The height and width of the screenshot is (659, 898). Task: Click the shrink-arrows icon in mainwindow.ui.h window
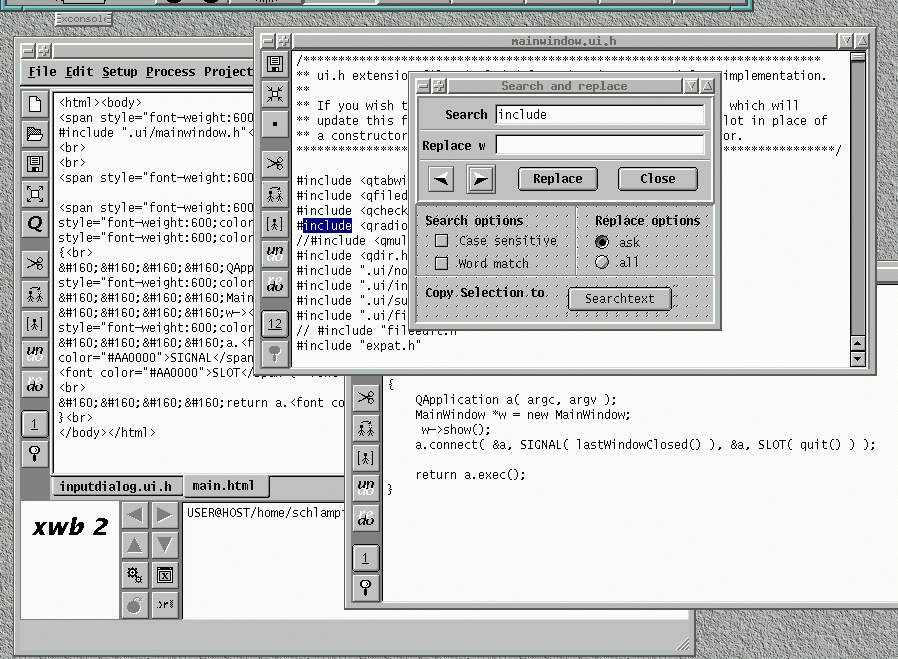click(x=275, y=94)
